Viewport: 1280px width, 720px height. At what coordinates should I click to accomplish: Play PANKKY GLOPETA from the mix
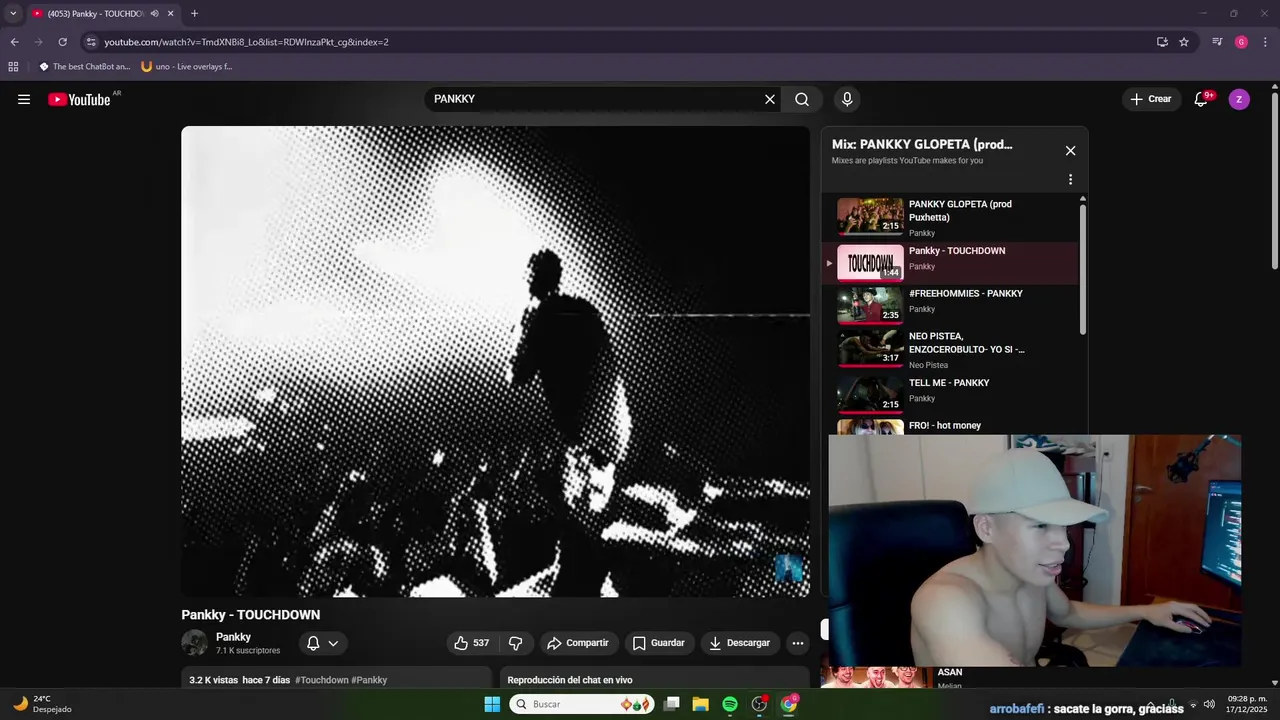point(950,217)
